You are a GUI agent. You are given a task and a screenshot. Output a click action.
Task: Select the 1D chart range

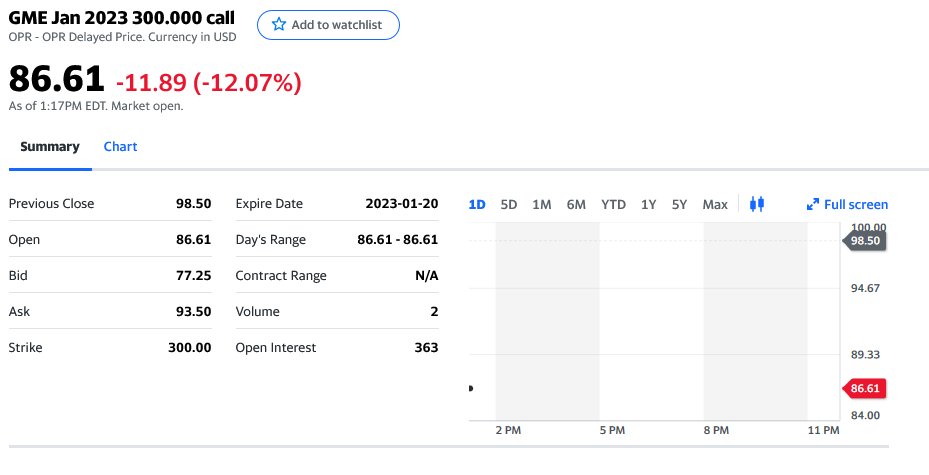(477, 205)
